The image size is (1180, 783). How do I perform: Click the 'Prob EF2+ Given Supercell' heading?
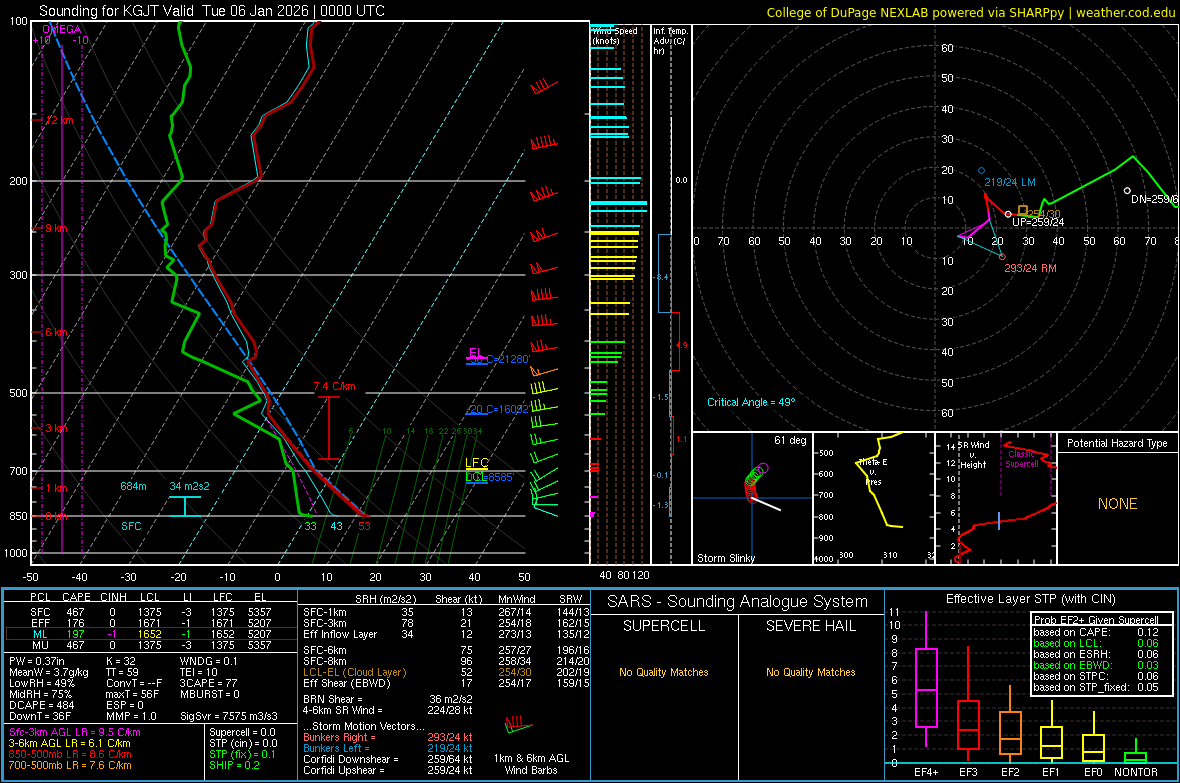point(1096,620)
